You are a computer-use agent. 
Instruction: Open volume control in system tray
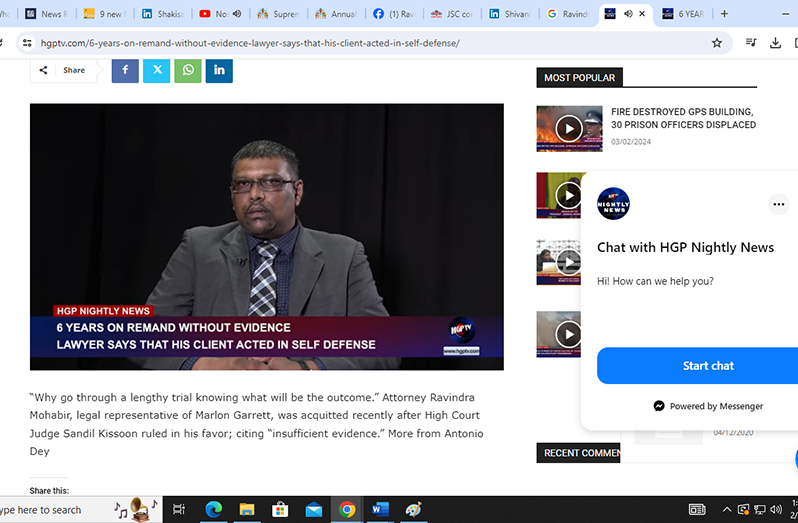pyautogui.click(x=776, y=509)
